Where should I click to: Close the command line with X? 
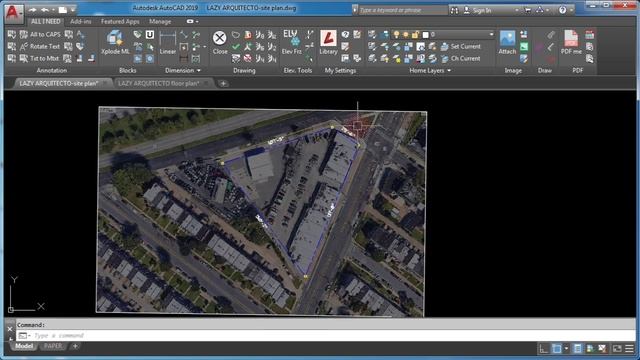[x=10, y=329]
